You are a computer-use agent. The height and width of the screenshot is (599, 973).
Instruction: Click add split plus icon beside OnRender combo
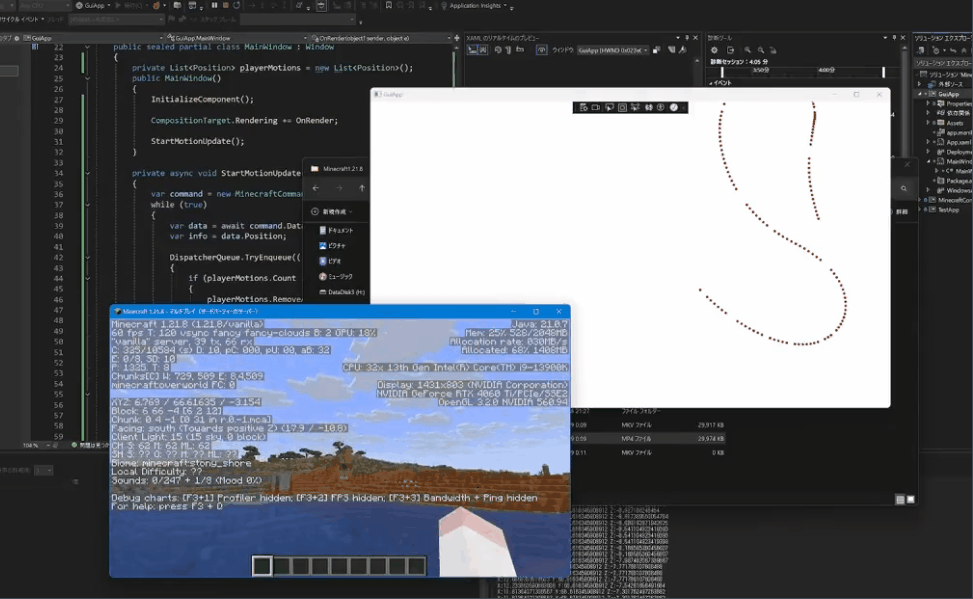[x=457, y=38]
